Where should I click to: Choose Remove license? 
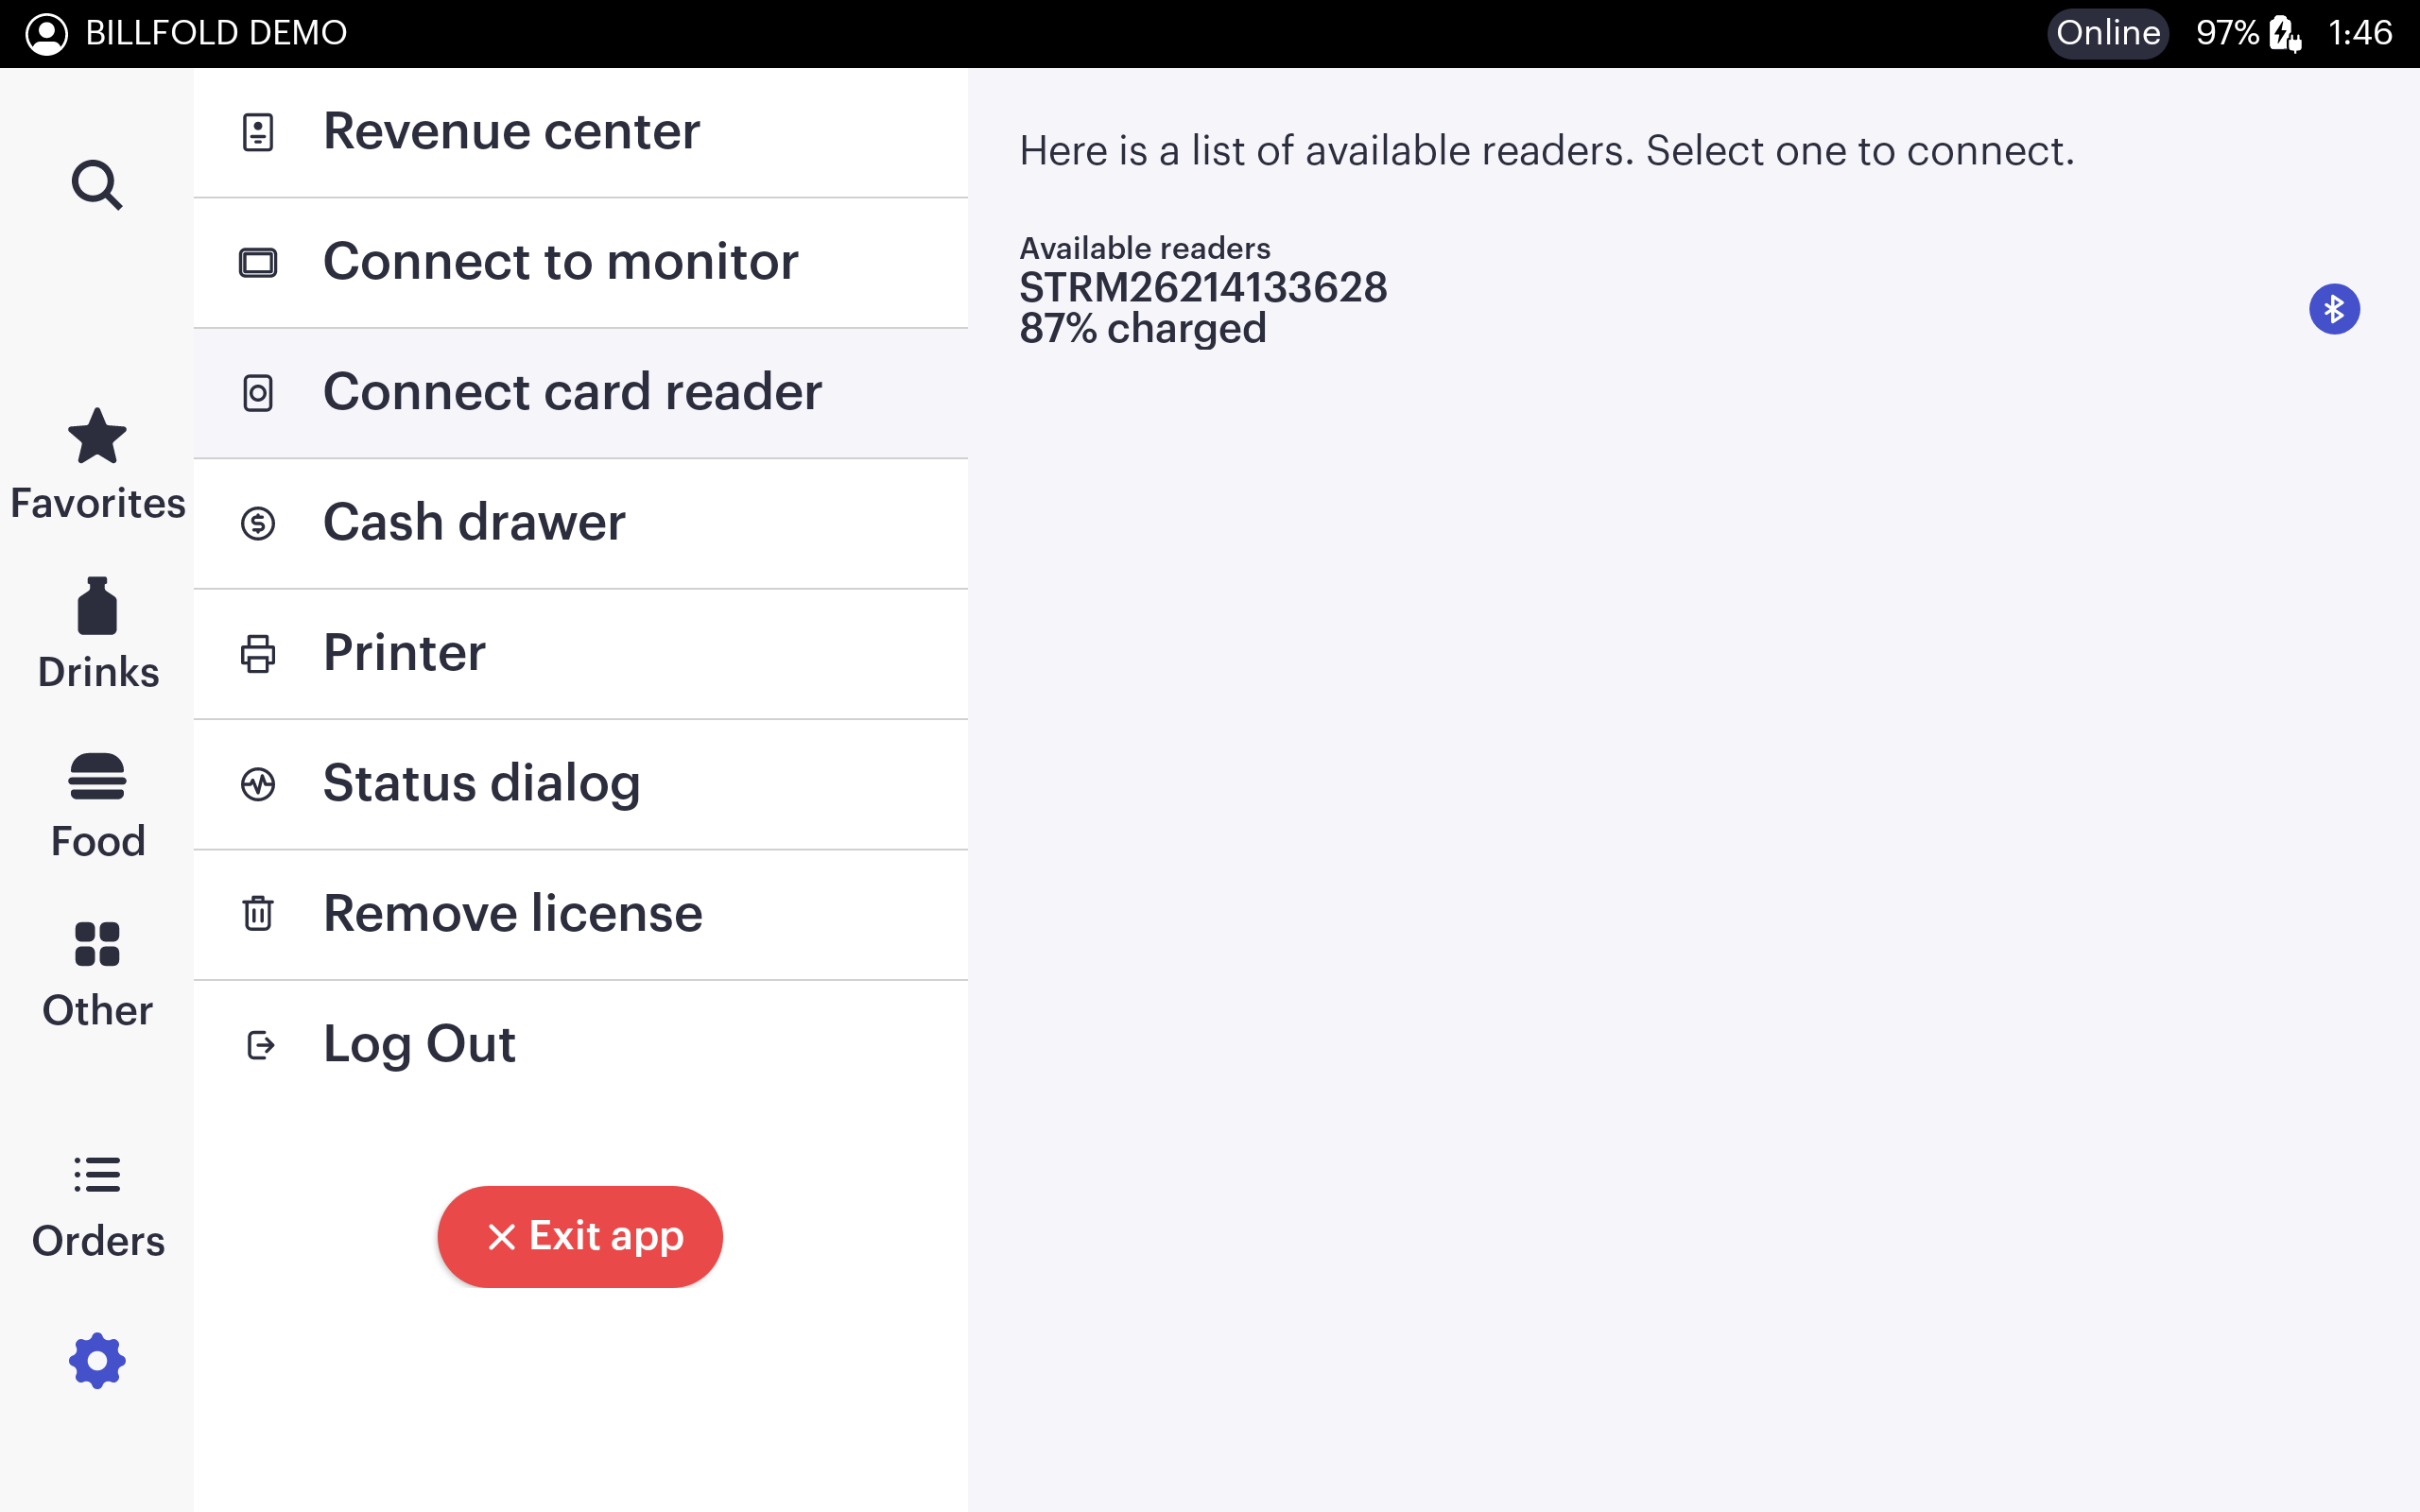tap(580, 914)
